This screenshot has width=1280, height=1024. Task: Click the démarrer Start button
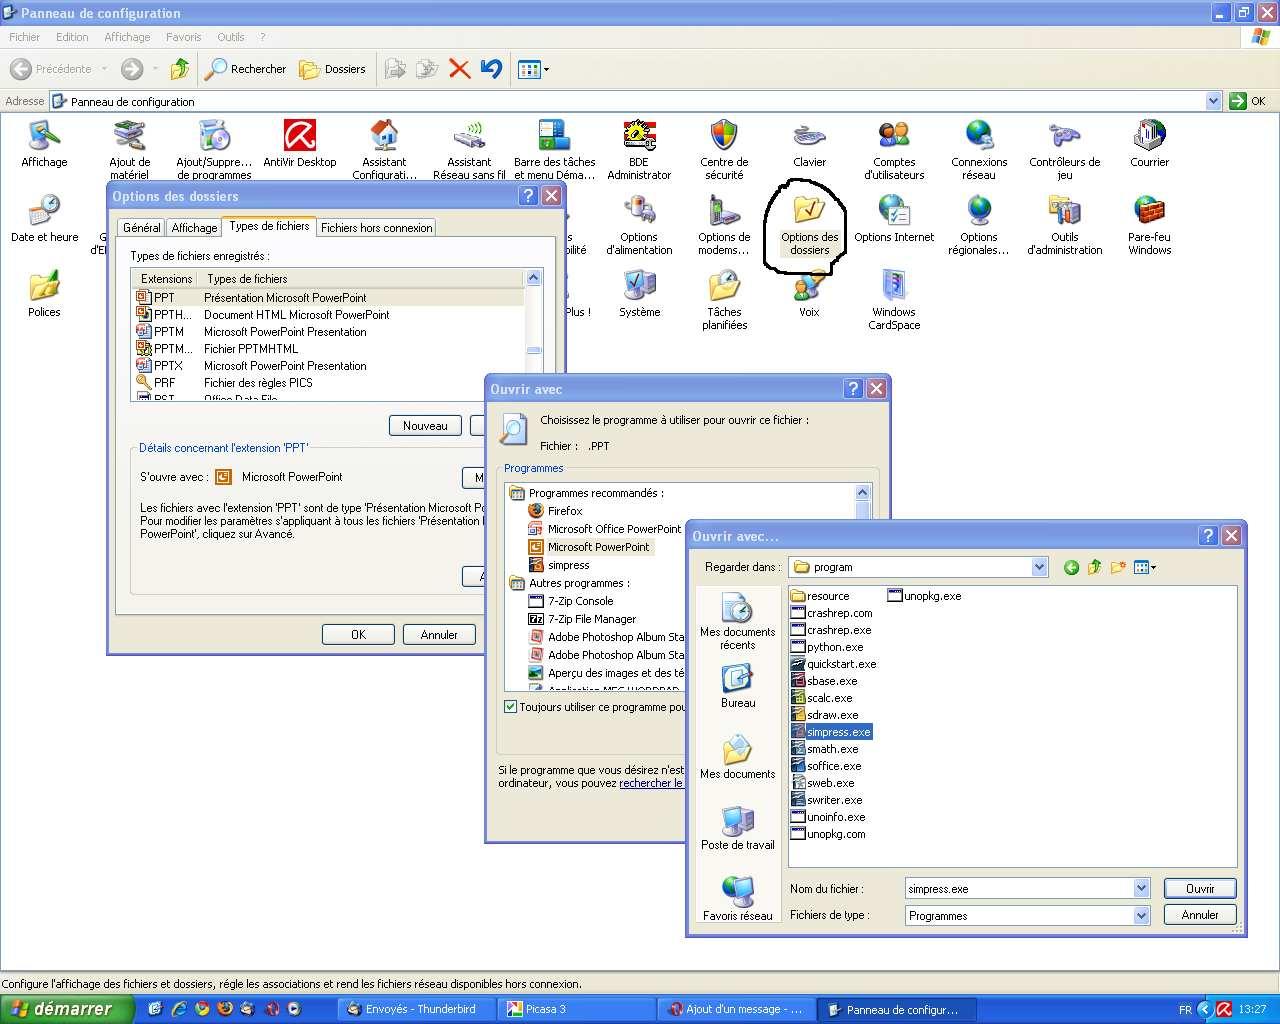(x=66, y=1009)
